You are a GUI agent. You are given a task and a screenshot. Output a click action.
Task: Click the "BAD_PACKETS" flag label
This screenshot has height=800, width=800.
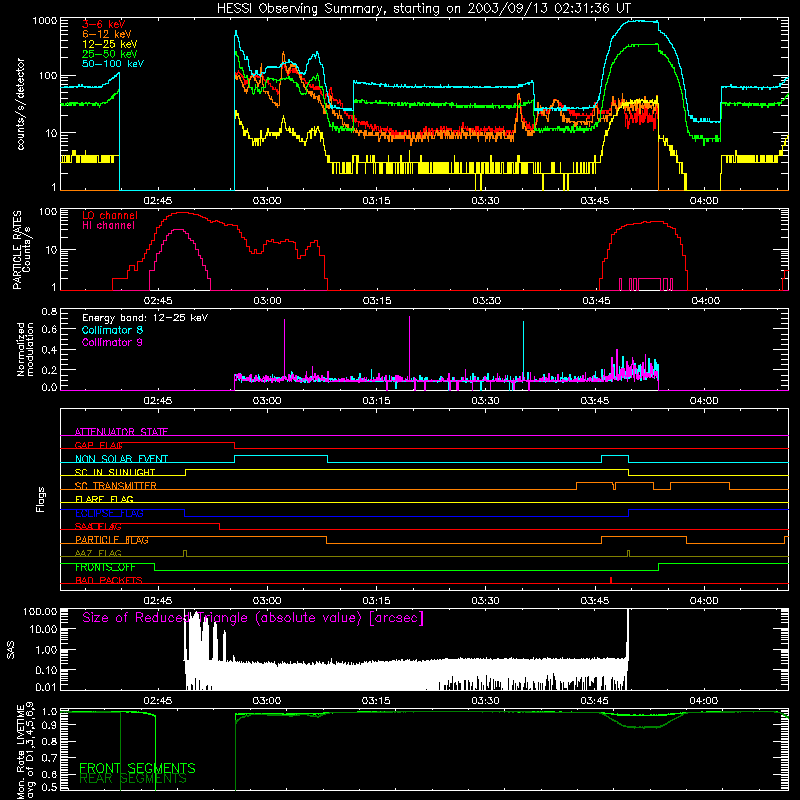[109, 580]
